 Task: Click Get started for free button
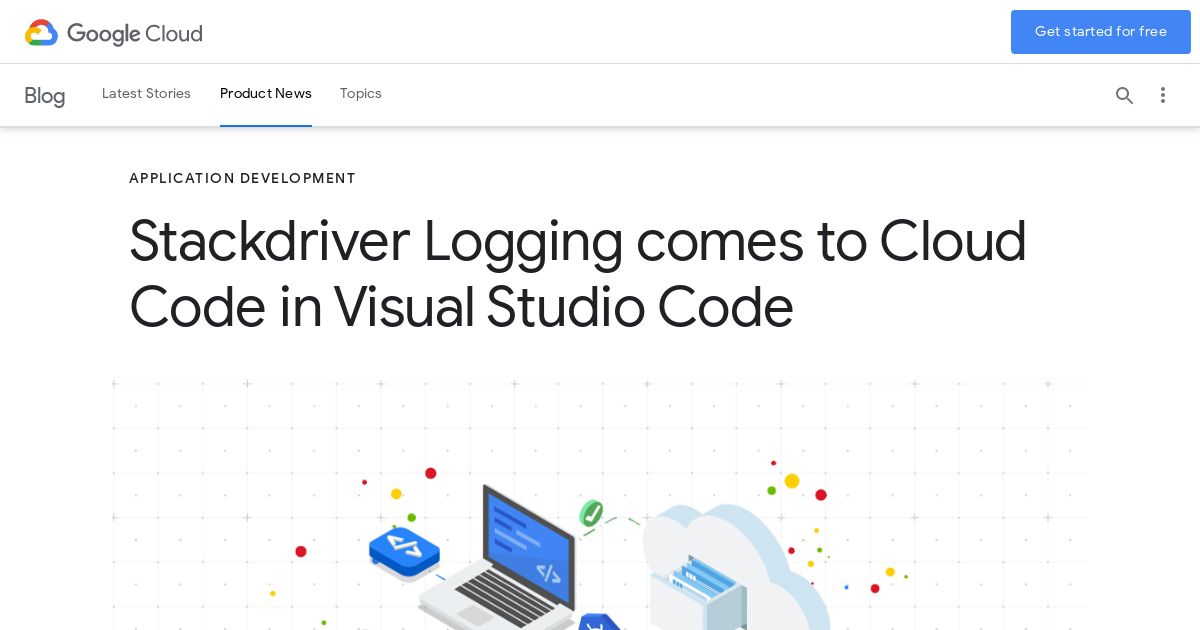tap(1101, 32)
